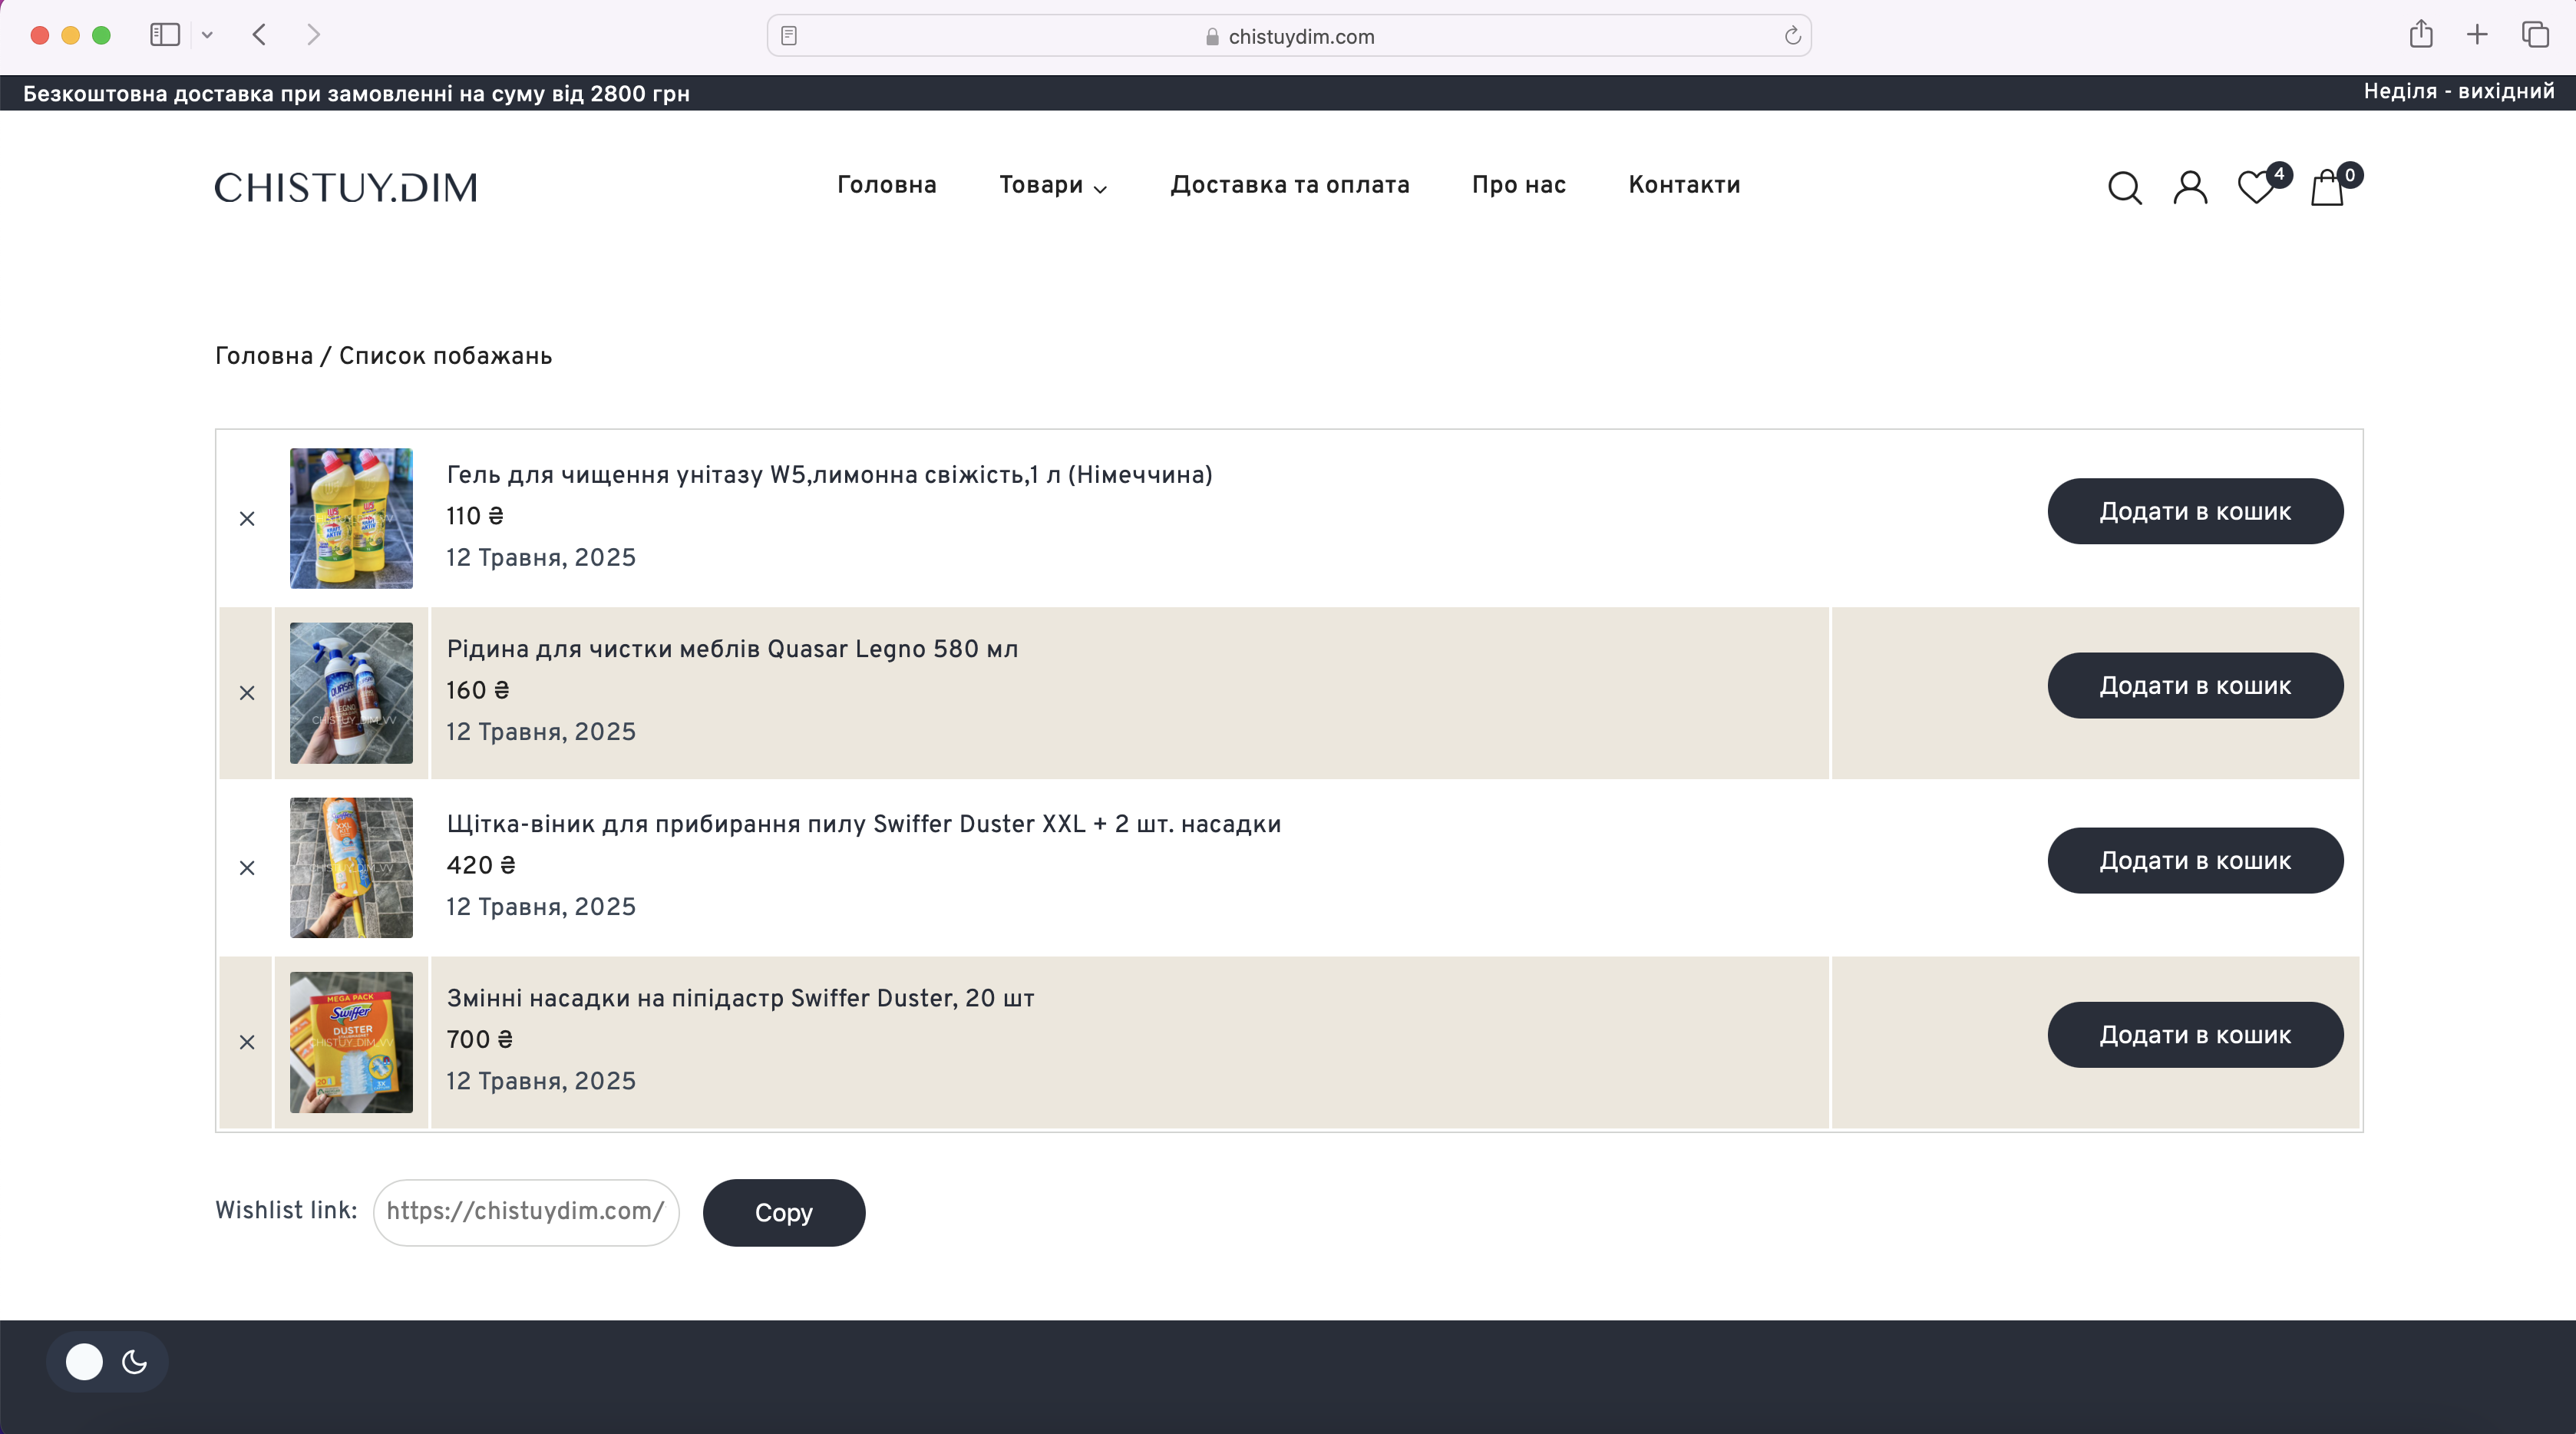Expand the Товари dropdown menu
The width and height of the screenshot is (2576, 1434).
coord(1052,185)
